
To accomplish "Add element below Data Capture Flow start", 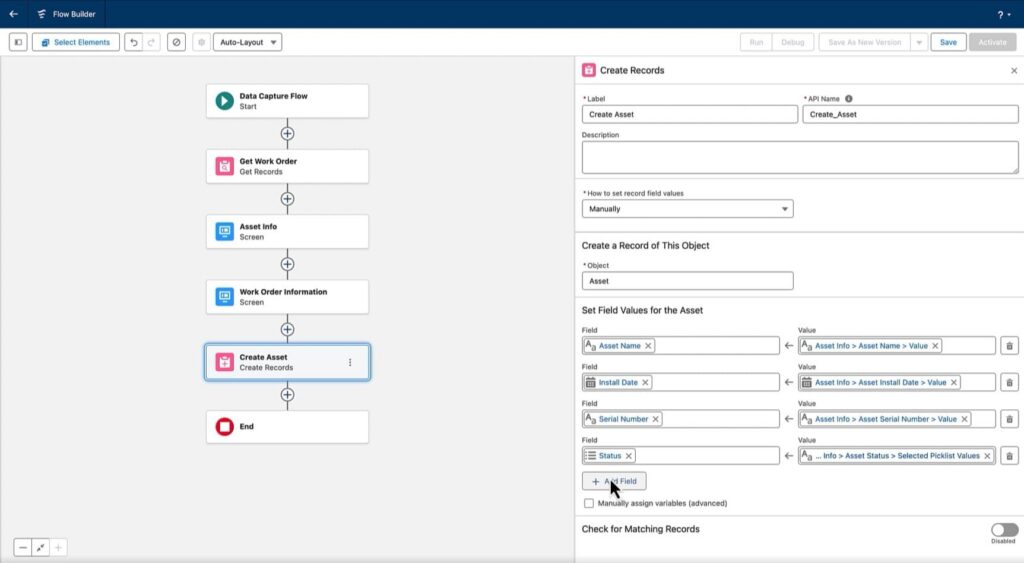I will [287, 134].
